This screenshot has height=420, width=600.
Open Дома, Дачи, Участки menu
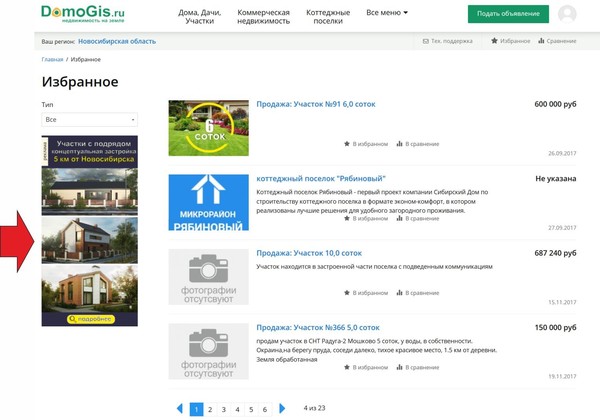coord(203,15)
